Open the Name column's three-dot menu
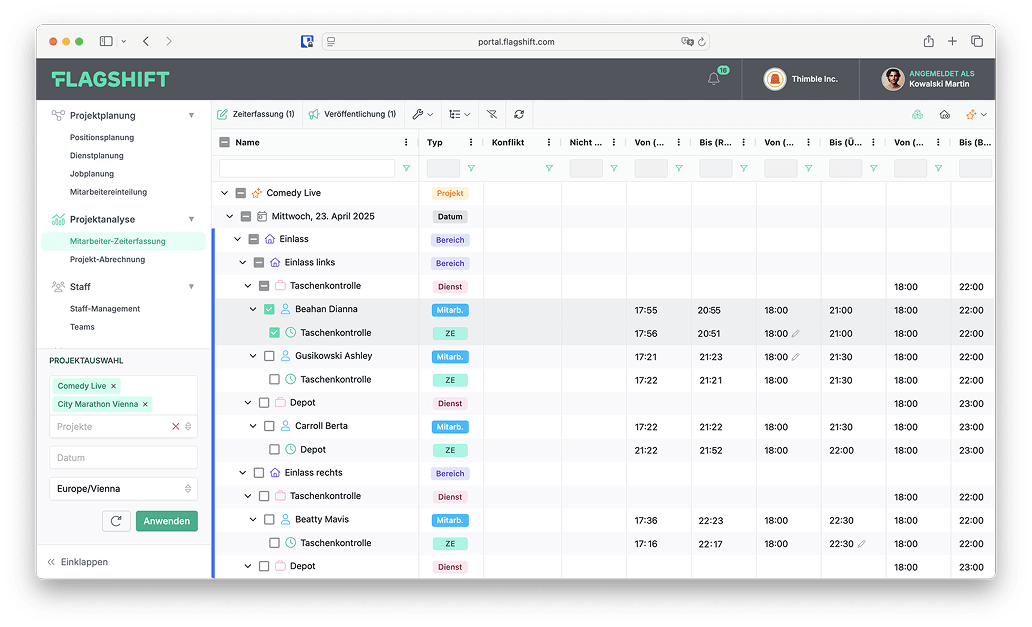1032x627 pixels. (x=406, y=143)
